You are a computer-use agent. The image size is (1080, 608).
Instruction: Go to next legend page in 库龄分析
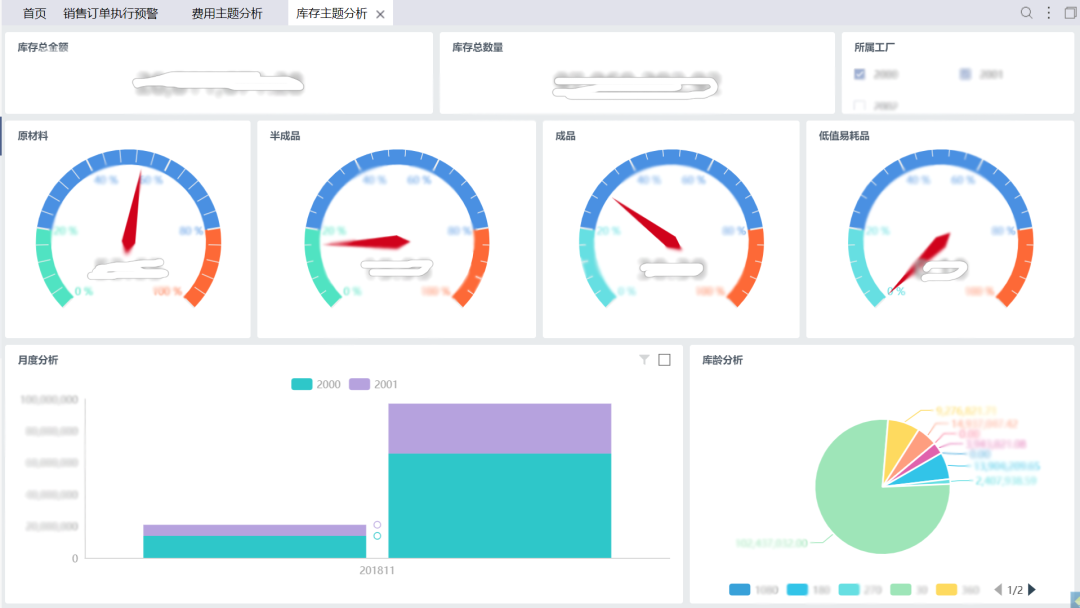point(1032,590)
